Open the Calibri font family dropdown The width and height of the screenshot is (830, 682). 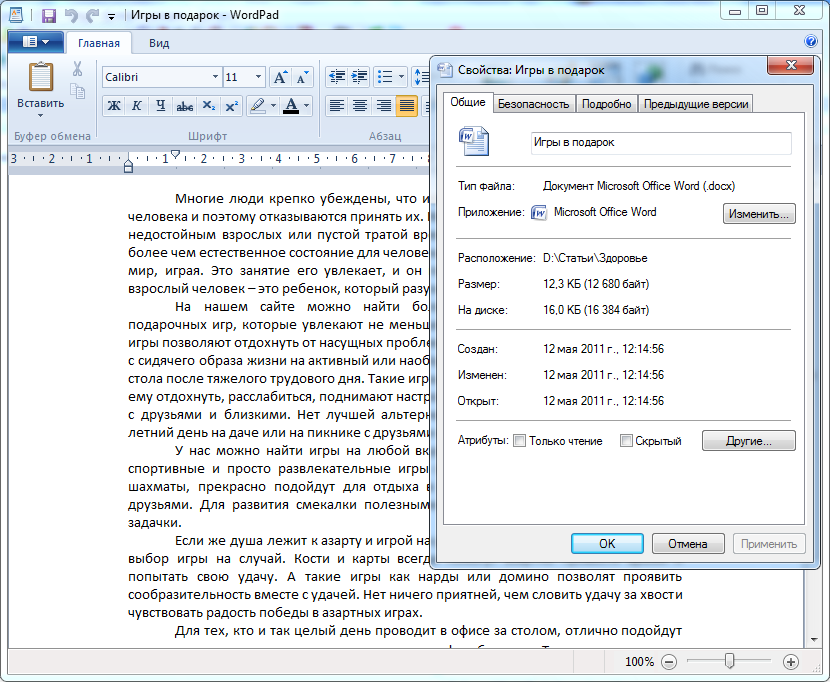214,77
